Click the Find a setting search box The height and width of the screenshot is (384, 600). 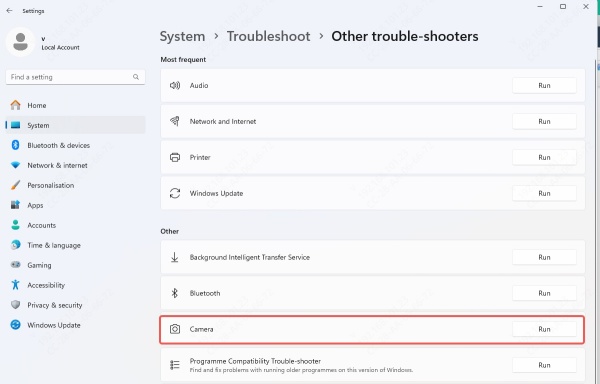coord(75,77)
